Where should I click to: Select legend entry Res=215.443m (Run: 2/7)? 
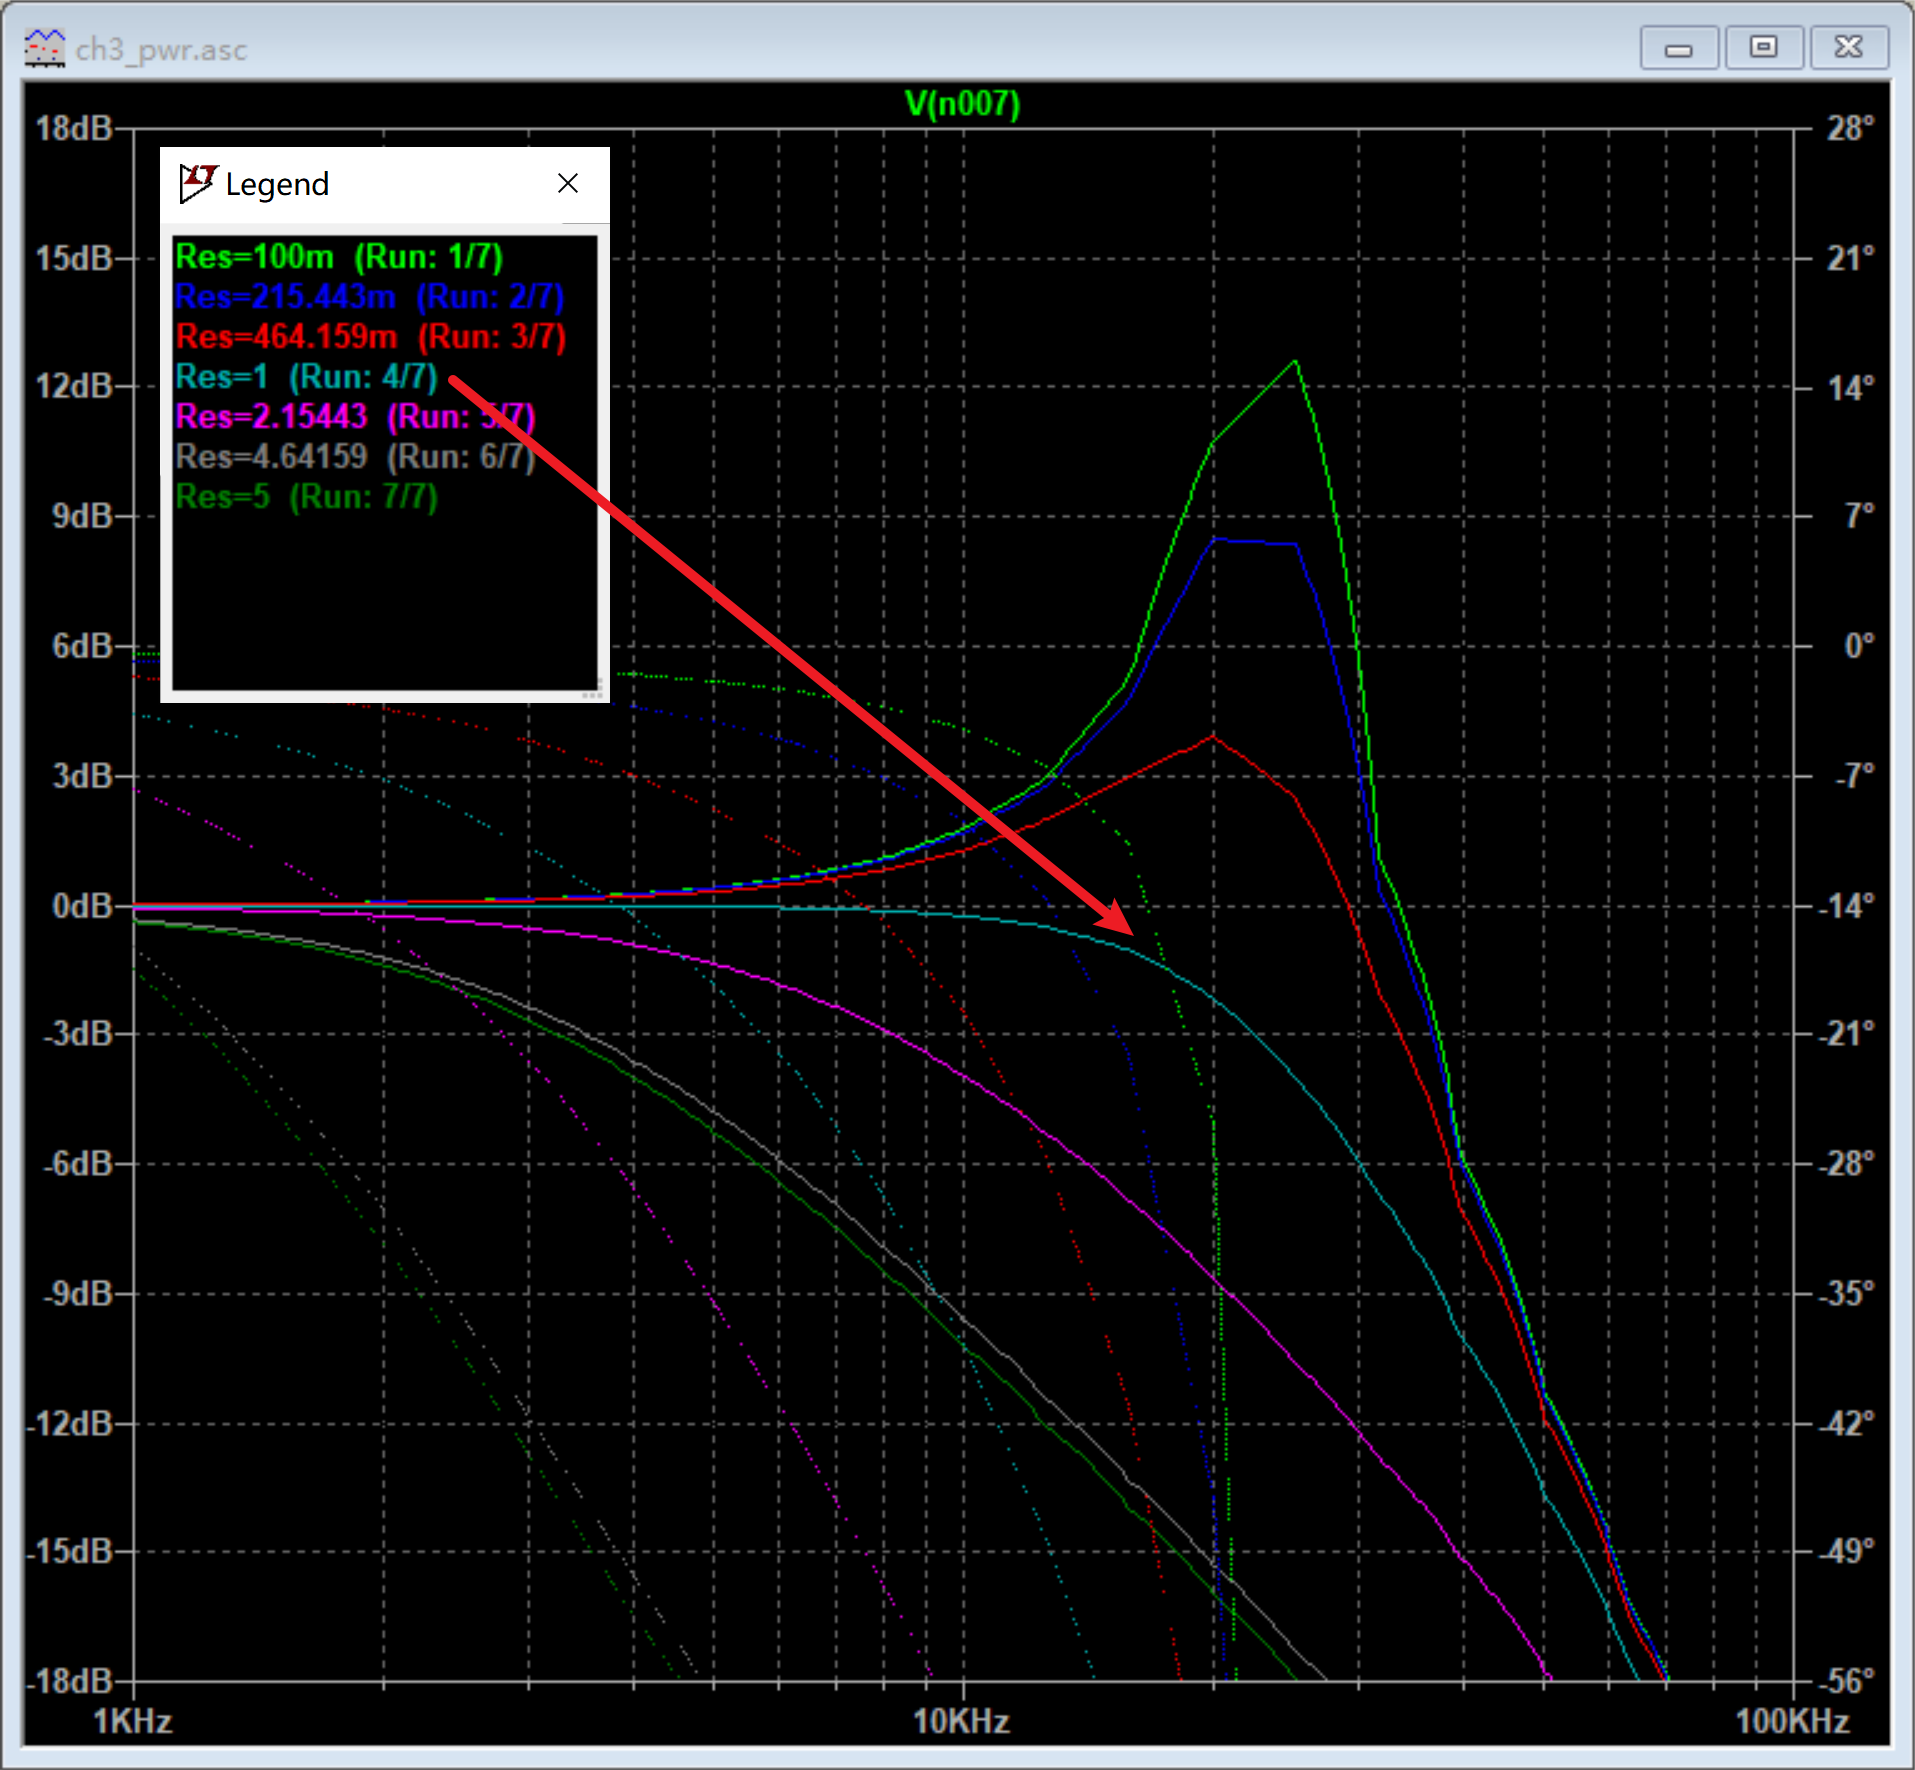point(369,297)
